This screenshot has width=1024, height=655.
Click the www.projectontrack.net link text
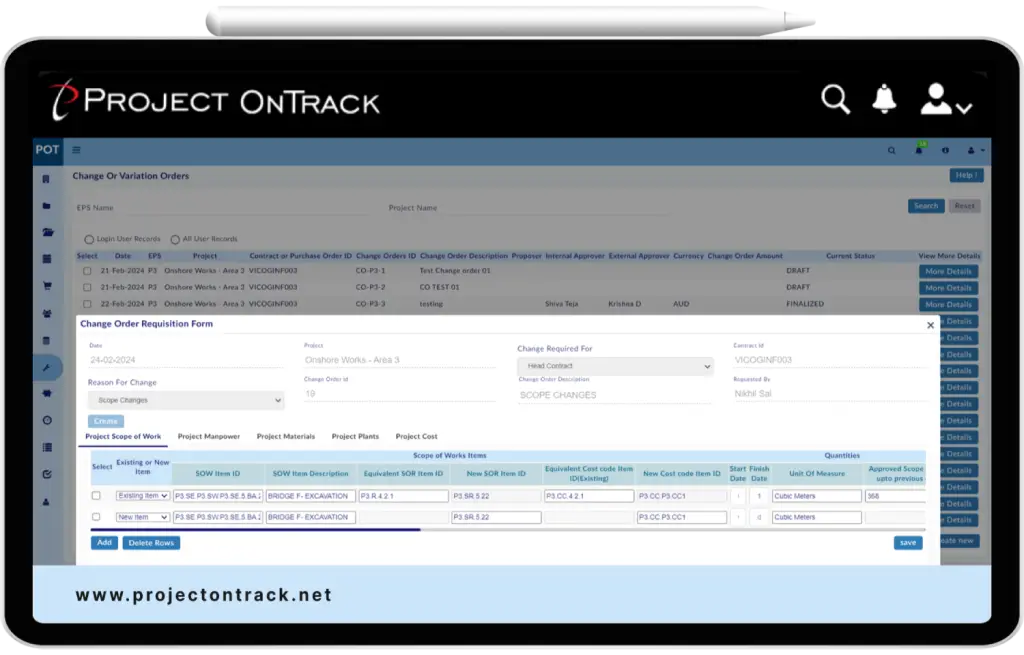(x=204, y=596)
